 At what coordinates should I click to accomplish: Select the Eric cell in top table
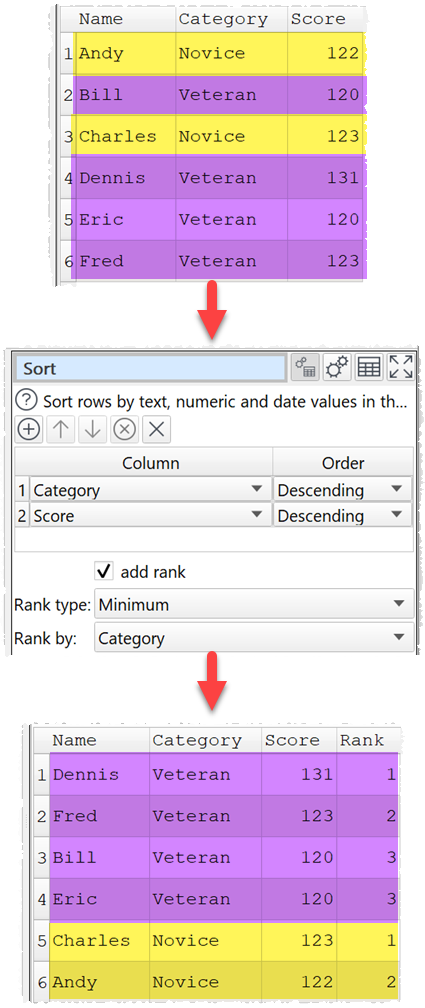pyautogui.click(x=125, y=220)
